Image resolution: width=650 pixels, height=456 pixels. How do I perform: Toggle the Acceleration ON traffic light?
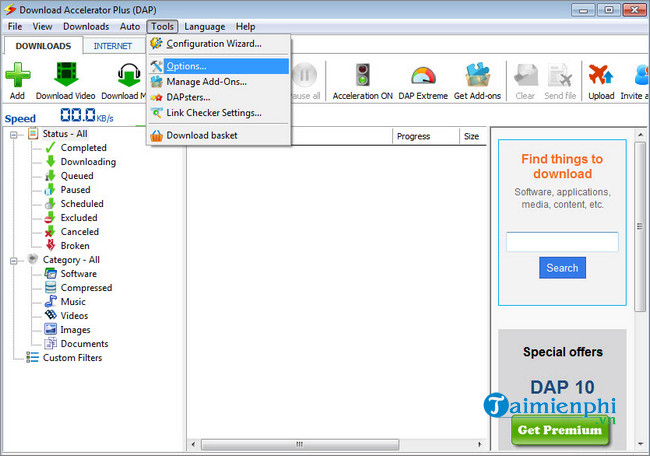(363, 75)
